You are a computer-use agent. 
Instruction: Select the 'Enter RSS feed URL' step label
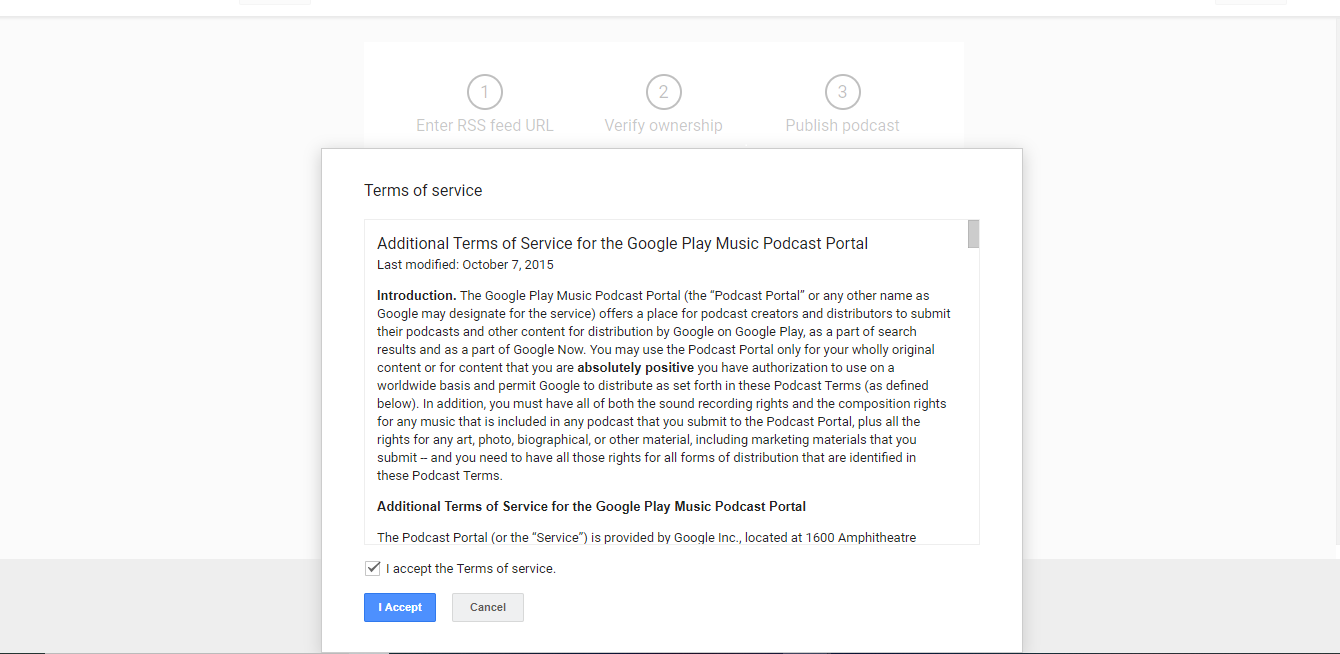point(485,126)
